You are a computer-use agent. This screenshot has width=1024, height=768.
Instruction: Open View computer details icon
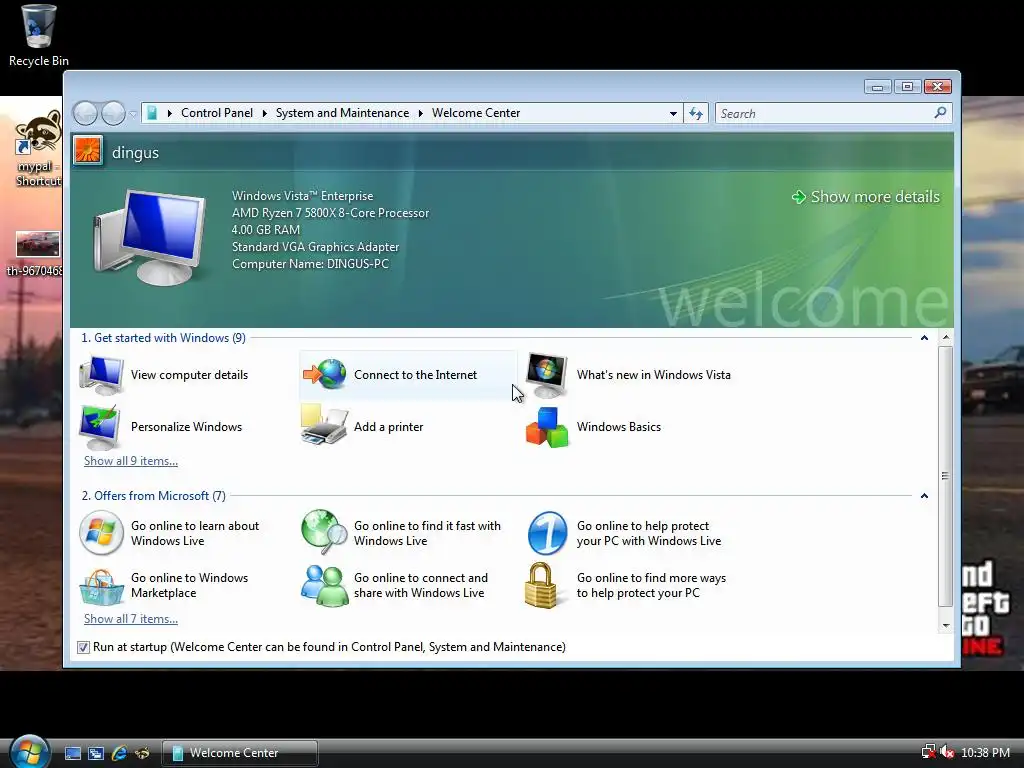(101, 375)
